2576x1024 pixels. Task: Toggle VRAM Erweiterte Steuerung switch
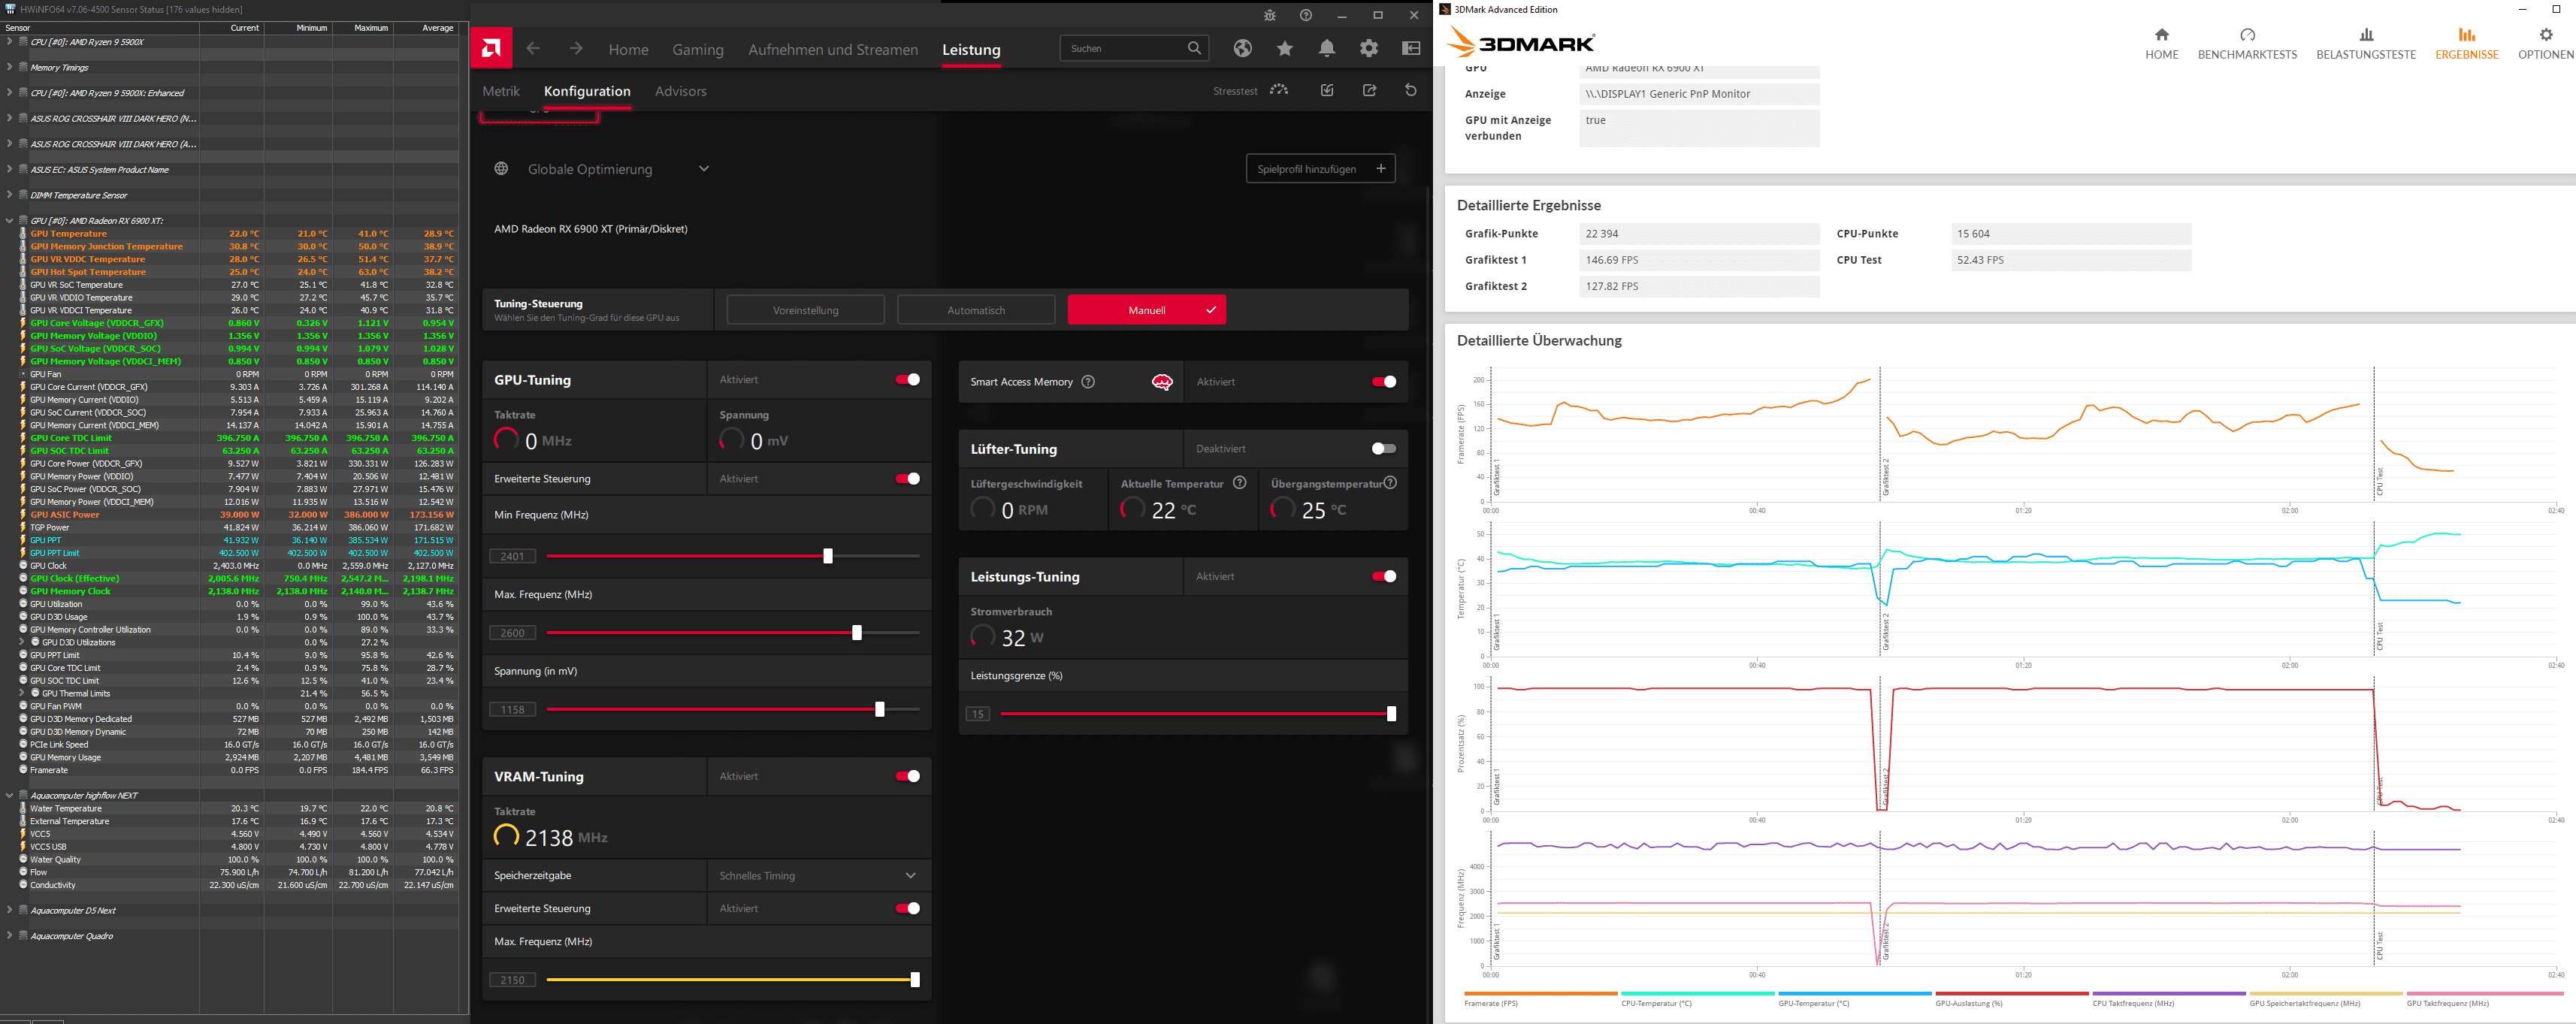[908, 909]
